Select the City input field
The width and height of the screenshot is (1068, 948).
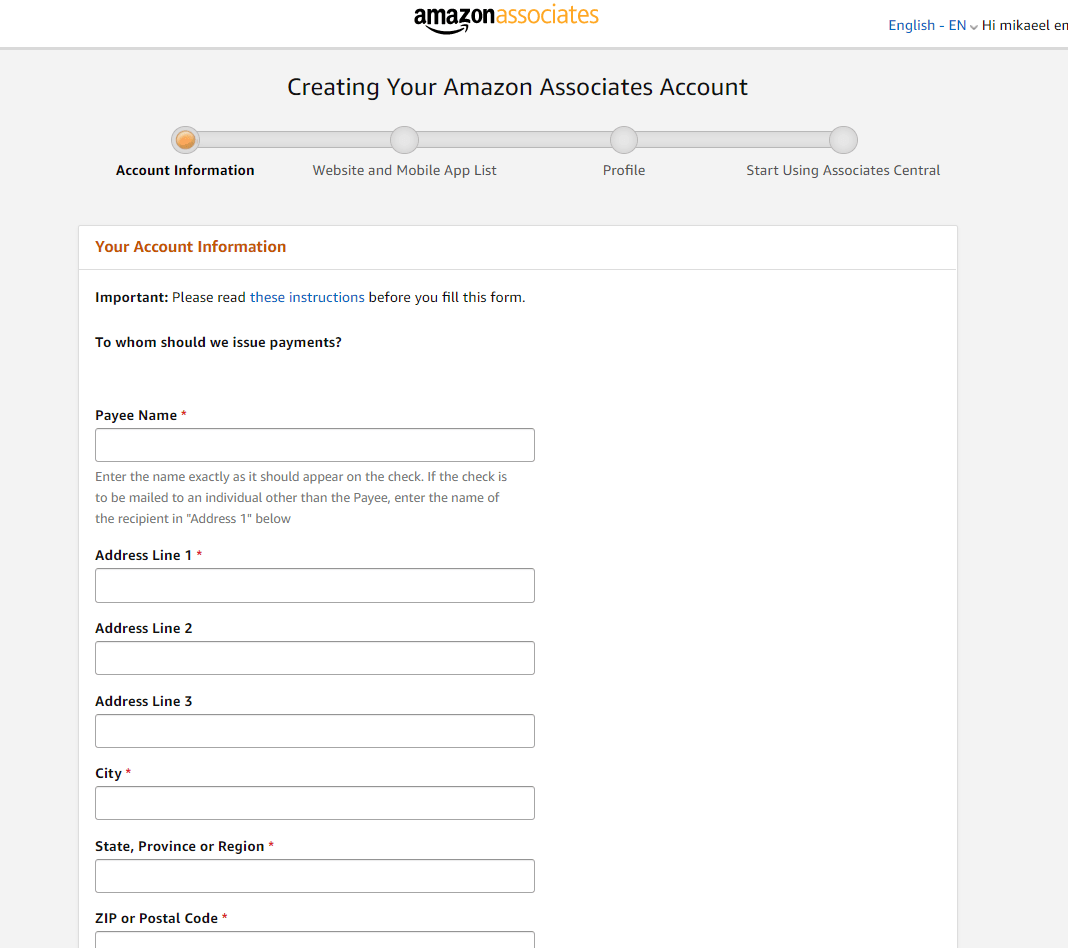click(314, 802)
